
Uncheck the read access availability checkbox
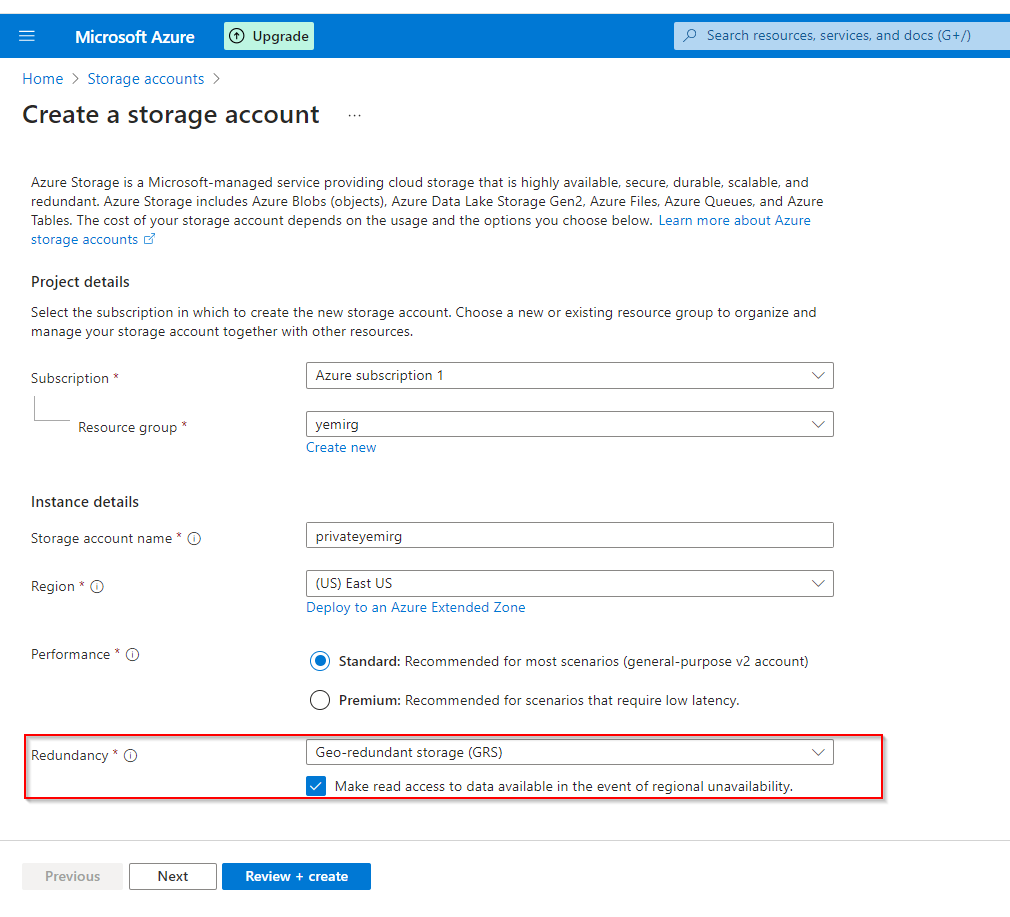[x=316, y=786]
